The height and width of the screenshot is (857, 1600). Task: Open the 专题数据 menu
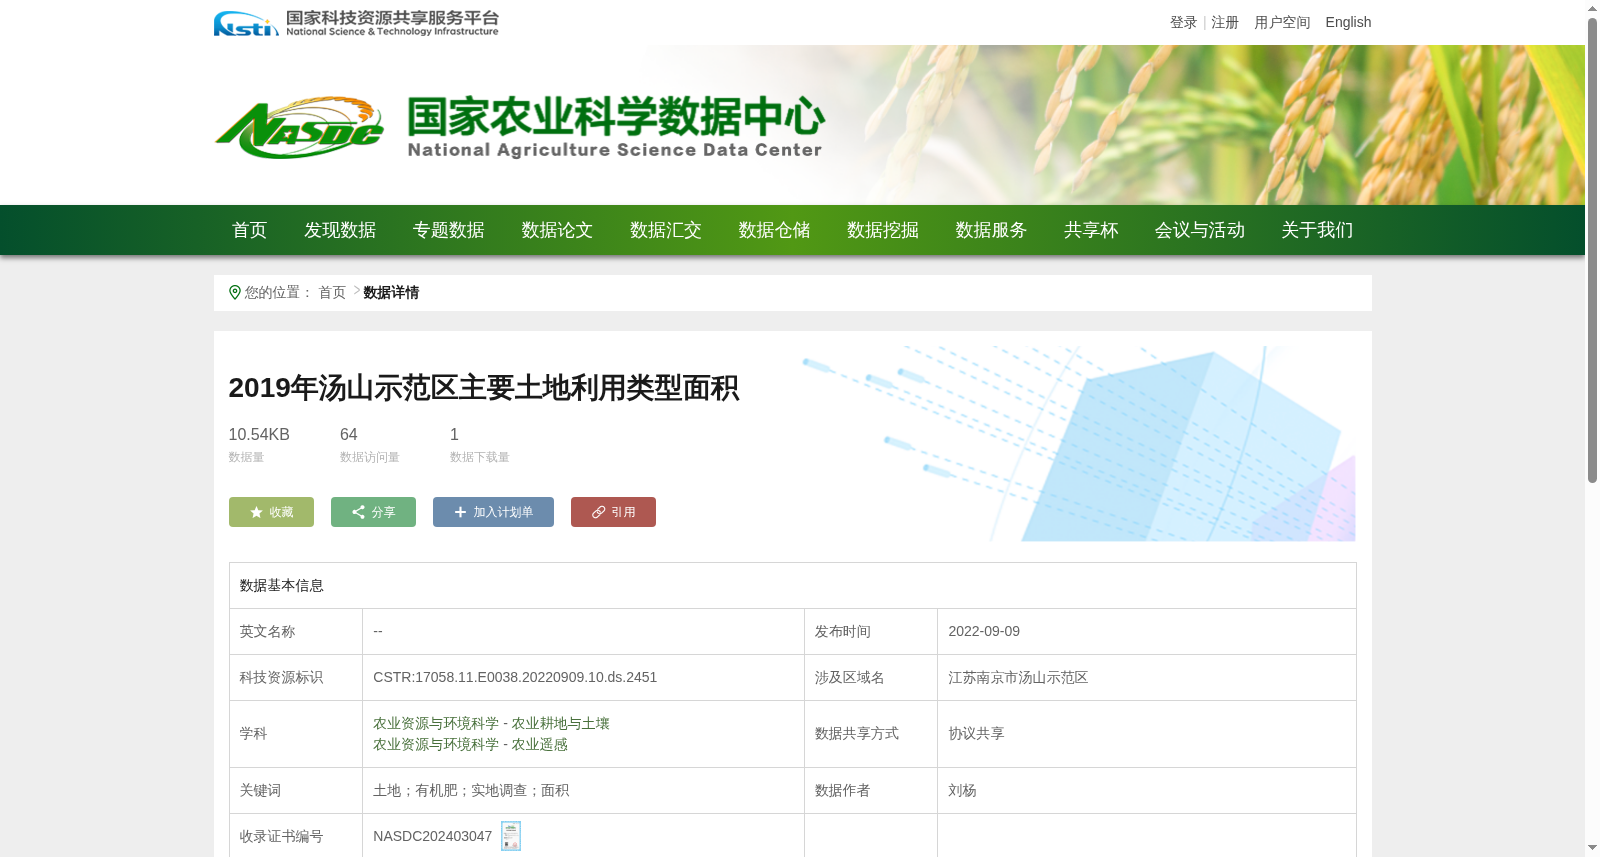coord(449,230)
